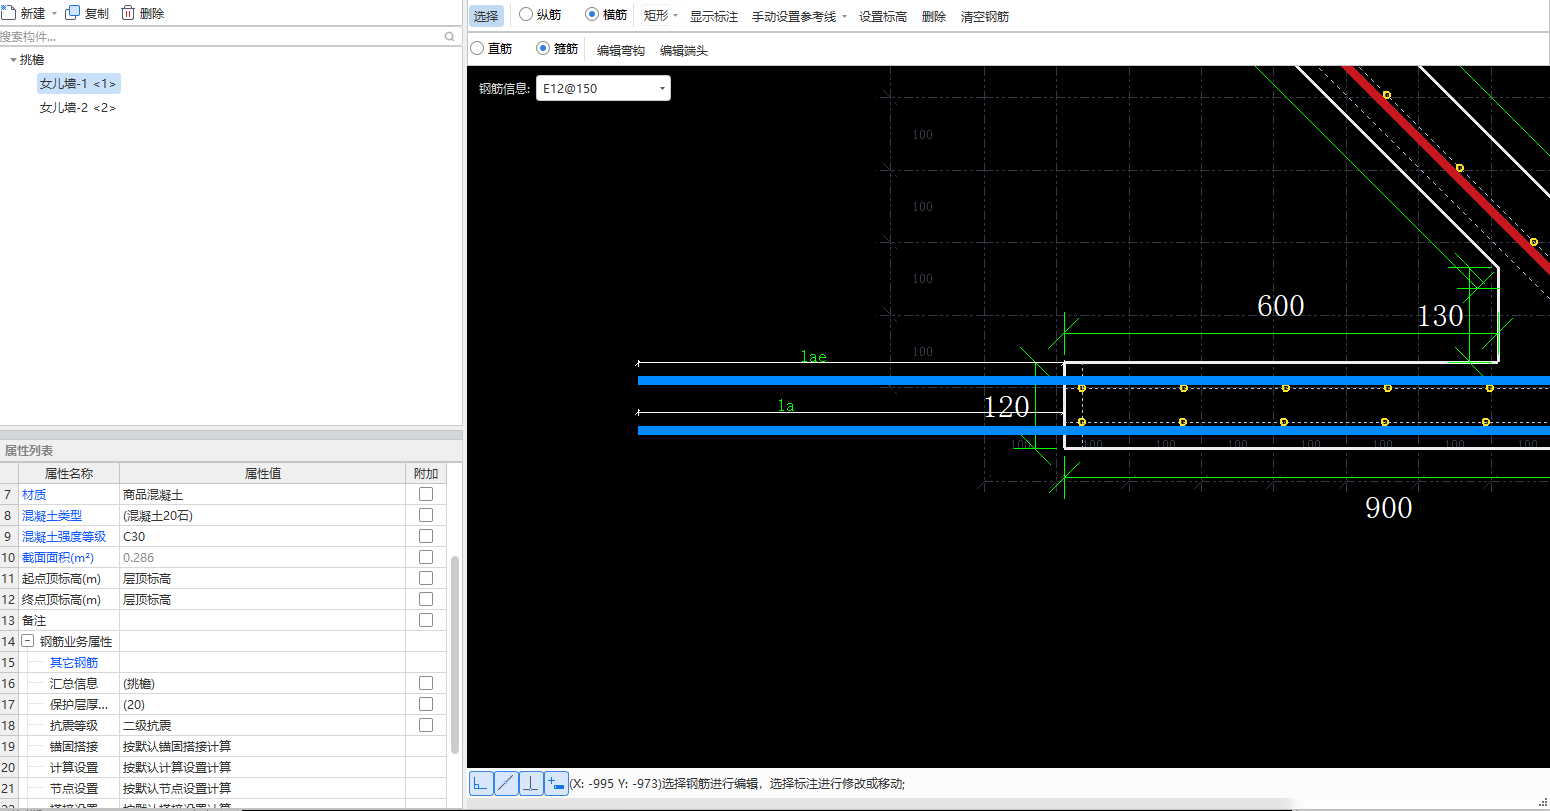Image resolution: width=1550 pixels, height=811 pixels.
Task: Click the 选择 button in toolbar
Action: click(x=486, y=16)
